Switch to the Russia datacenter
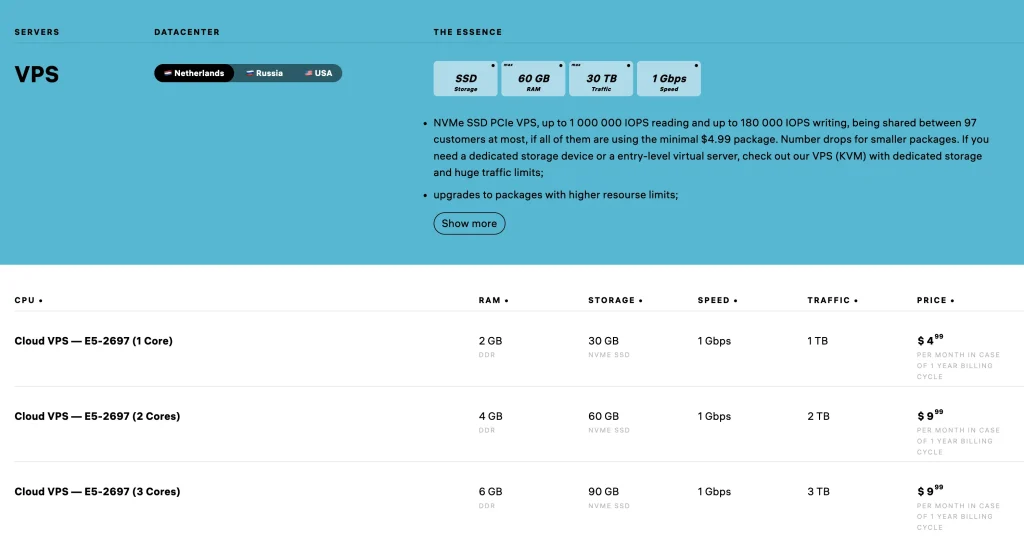This screenshot has width=1024, height=537. 264,73
